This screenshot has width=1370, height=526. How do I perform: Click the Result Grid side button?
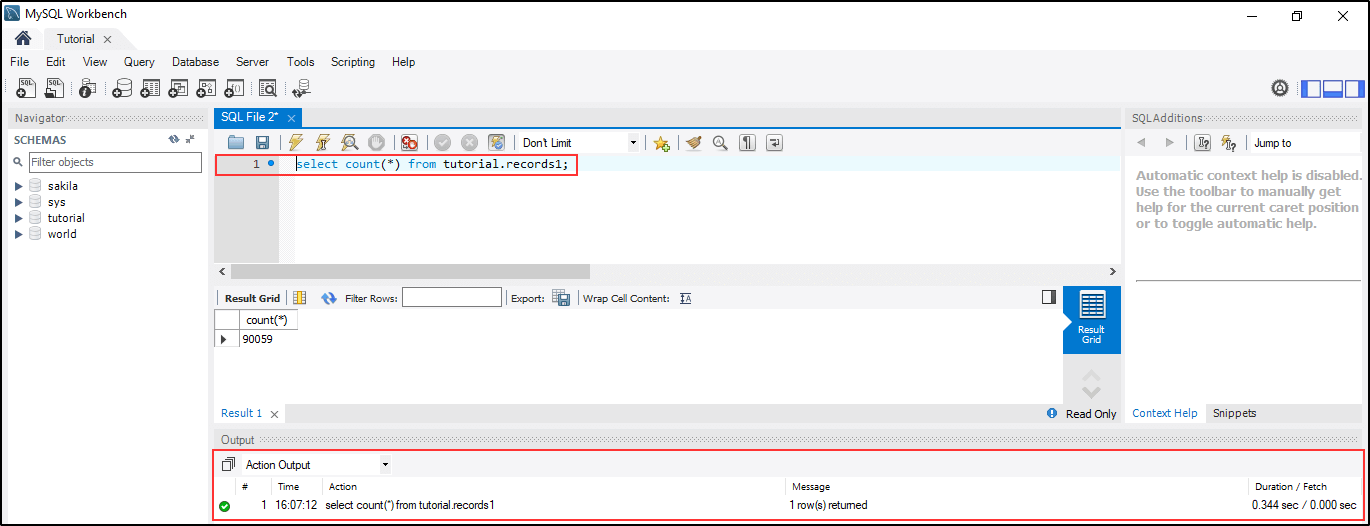(1091, 320)
